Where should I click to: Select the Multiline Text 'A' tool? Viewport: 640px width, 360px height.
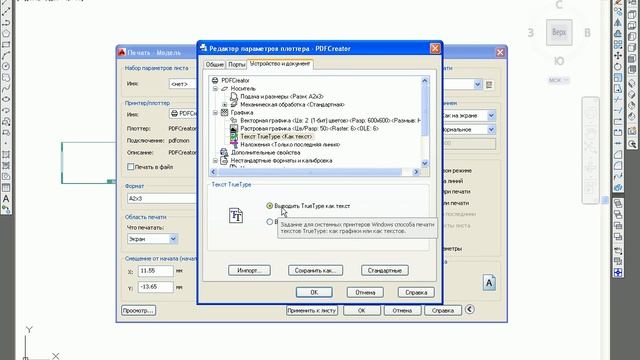pos(6,199)
